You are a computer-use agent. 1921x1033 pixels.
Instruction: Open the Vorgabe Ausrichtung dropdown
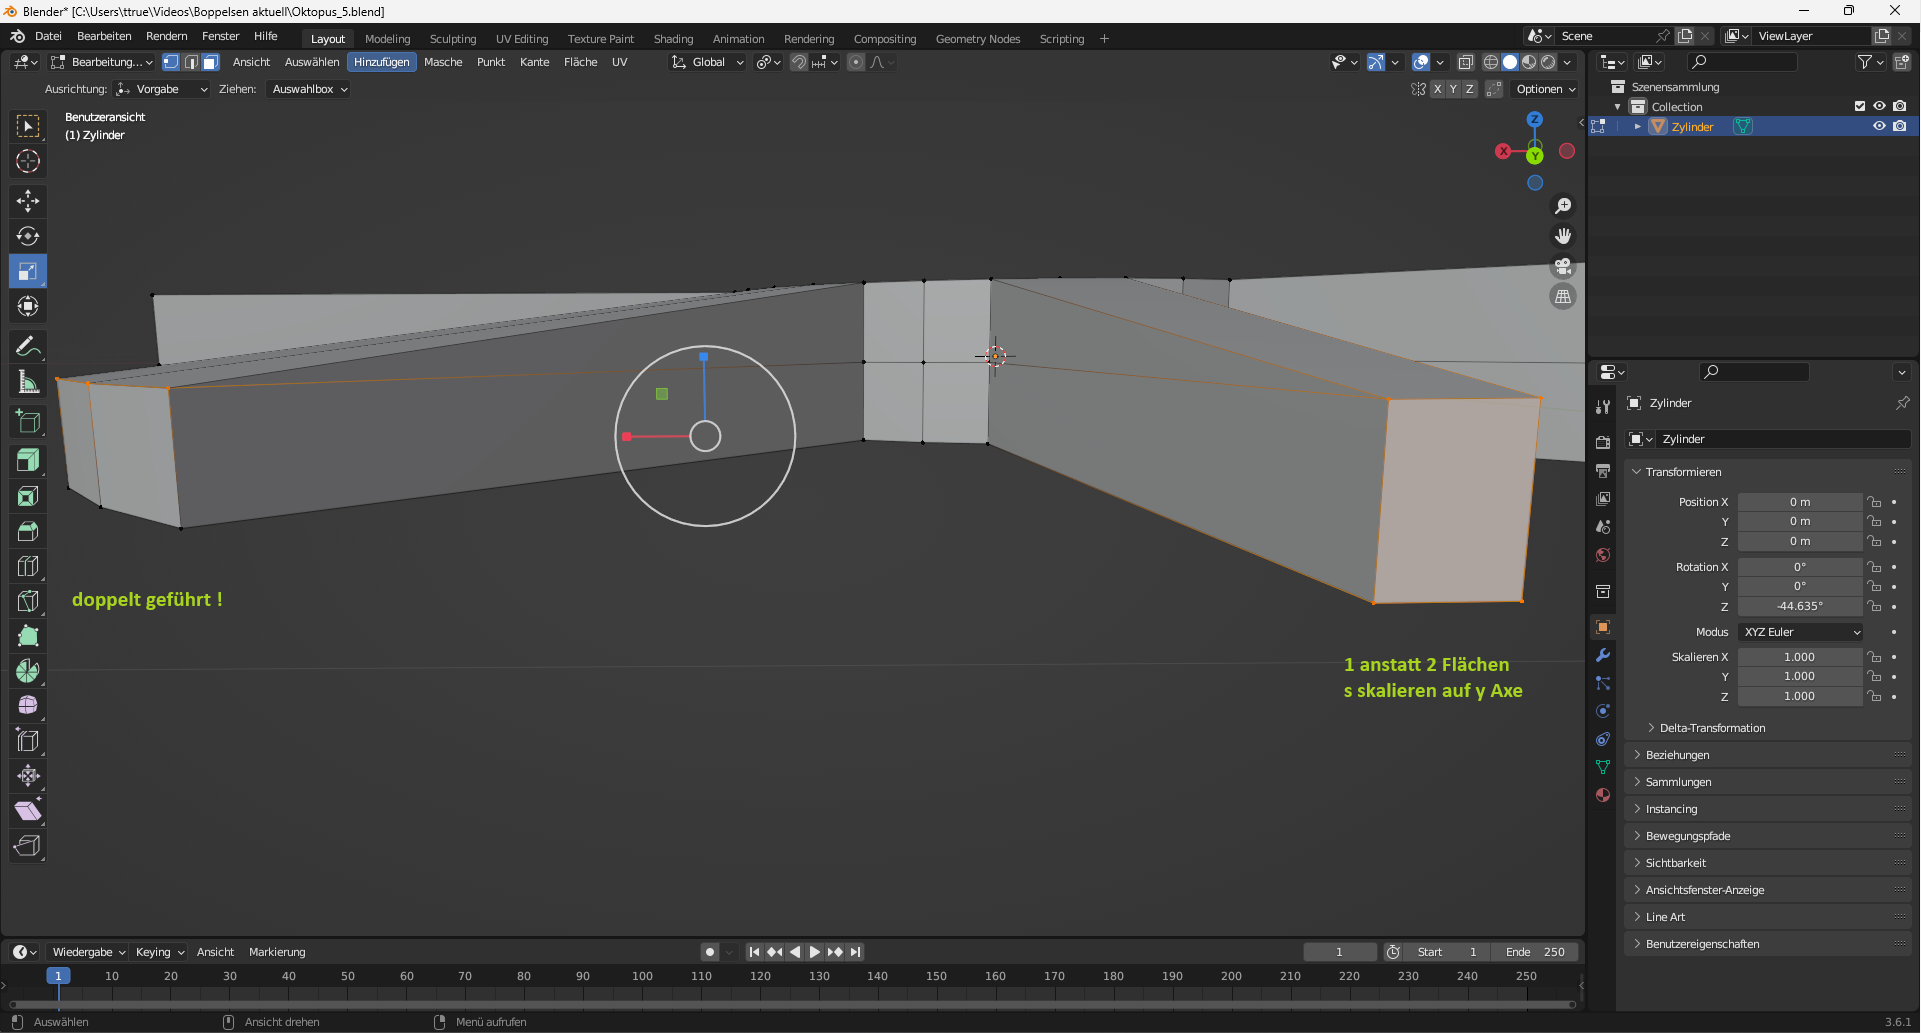point(162,89)
